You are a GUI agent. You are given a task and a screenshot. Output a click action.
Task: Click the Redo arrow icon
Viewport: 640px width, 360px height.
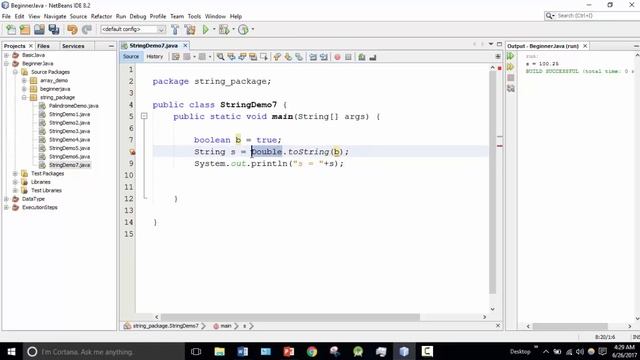point(87,29)
